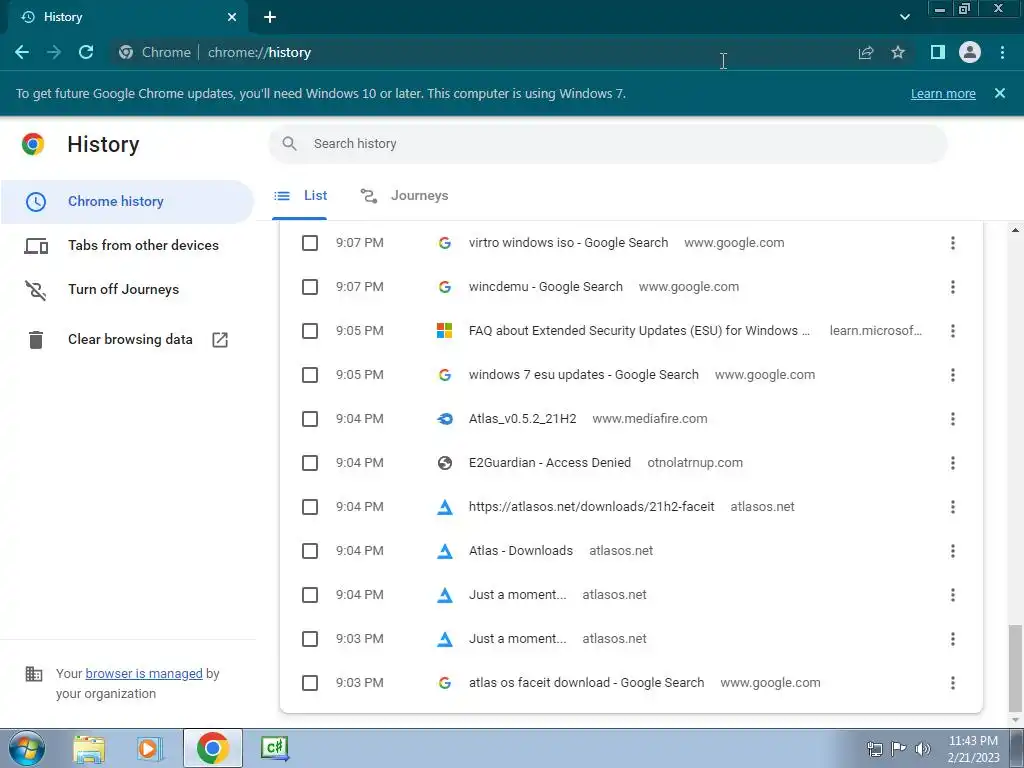
Task: Open more actions for wincdemu entry
Action: 953,287
